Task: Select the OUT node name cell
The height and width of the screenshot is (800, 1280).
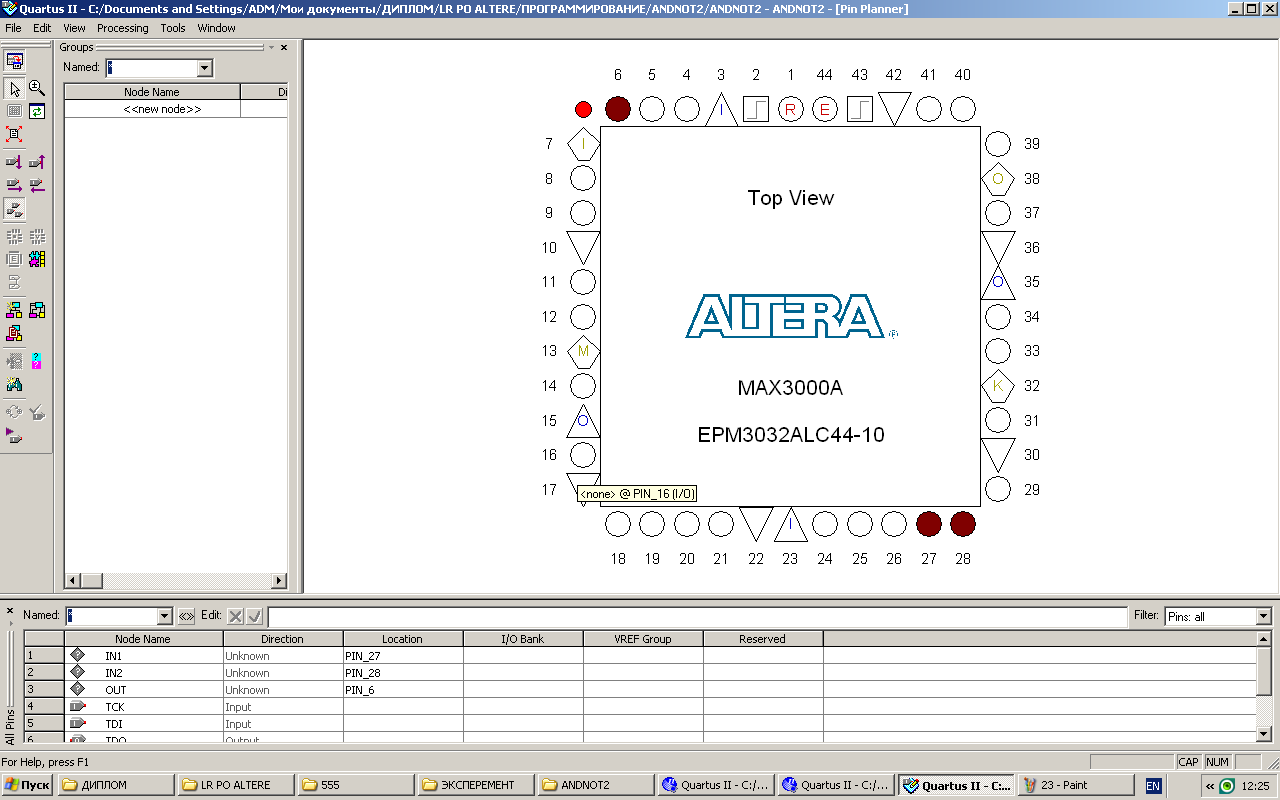Action: coord(144,690)
